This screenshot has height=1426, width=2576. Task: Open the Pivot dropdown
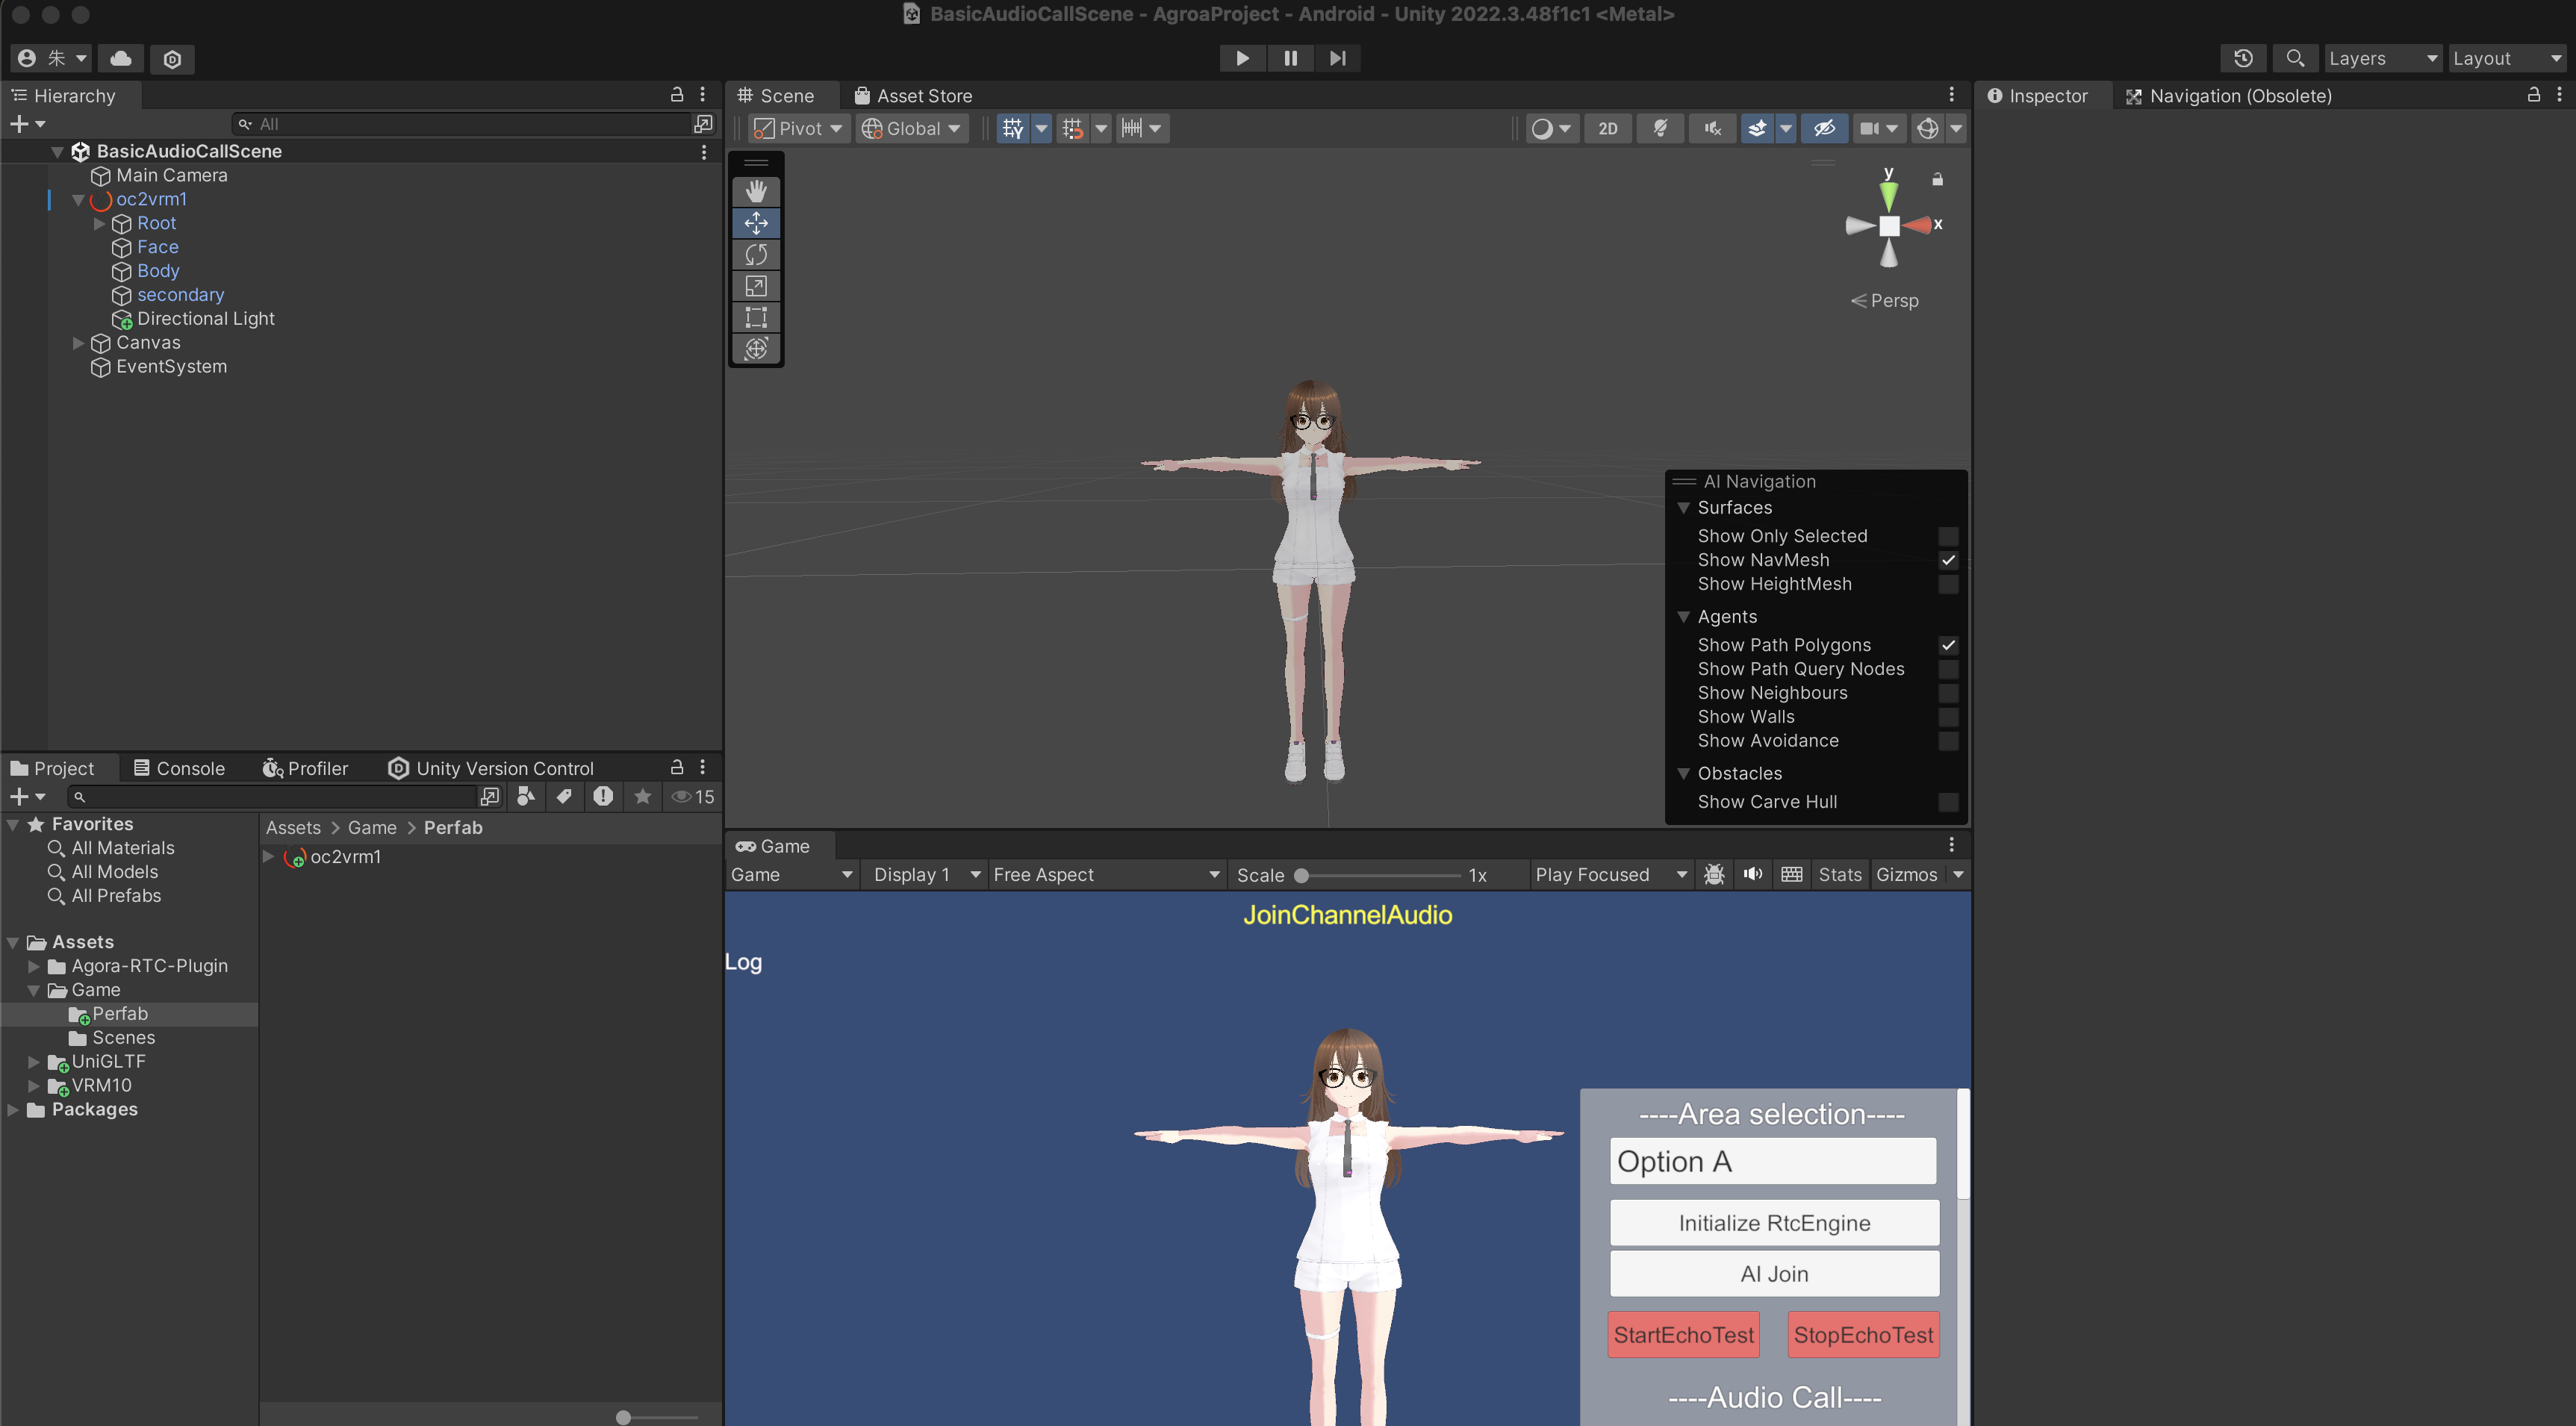pyautogui.click(x=799, y=128)
